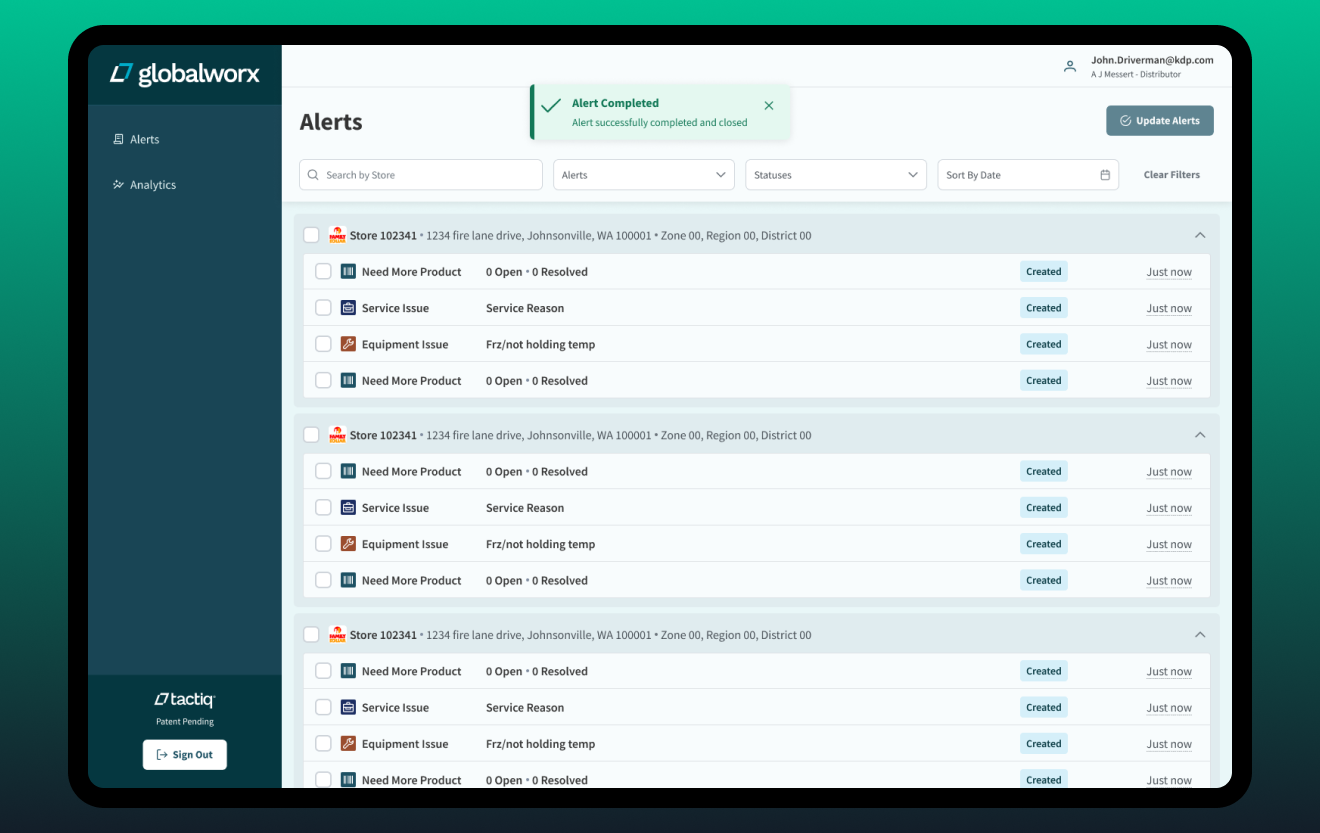This screenshot has width=1320, height=833.
Task: Open Just now link on top card's Service Issue row
Action: (1169, 309)
